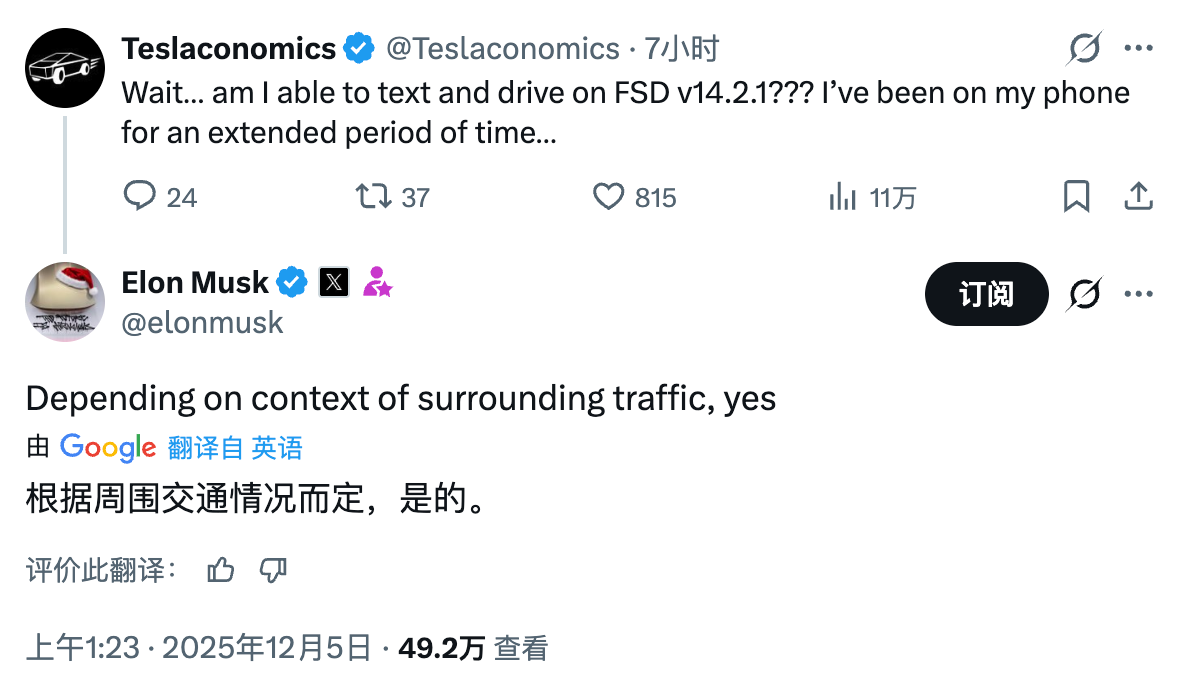This screenshot has width=1178, height=682.
Task: Bookmark the Teslaconomics tweet
Action: tap(1076, 196)
